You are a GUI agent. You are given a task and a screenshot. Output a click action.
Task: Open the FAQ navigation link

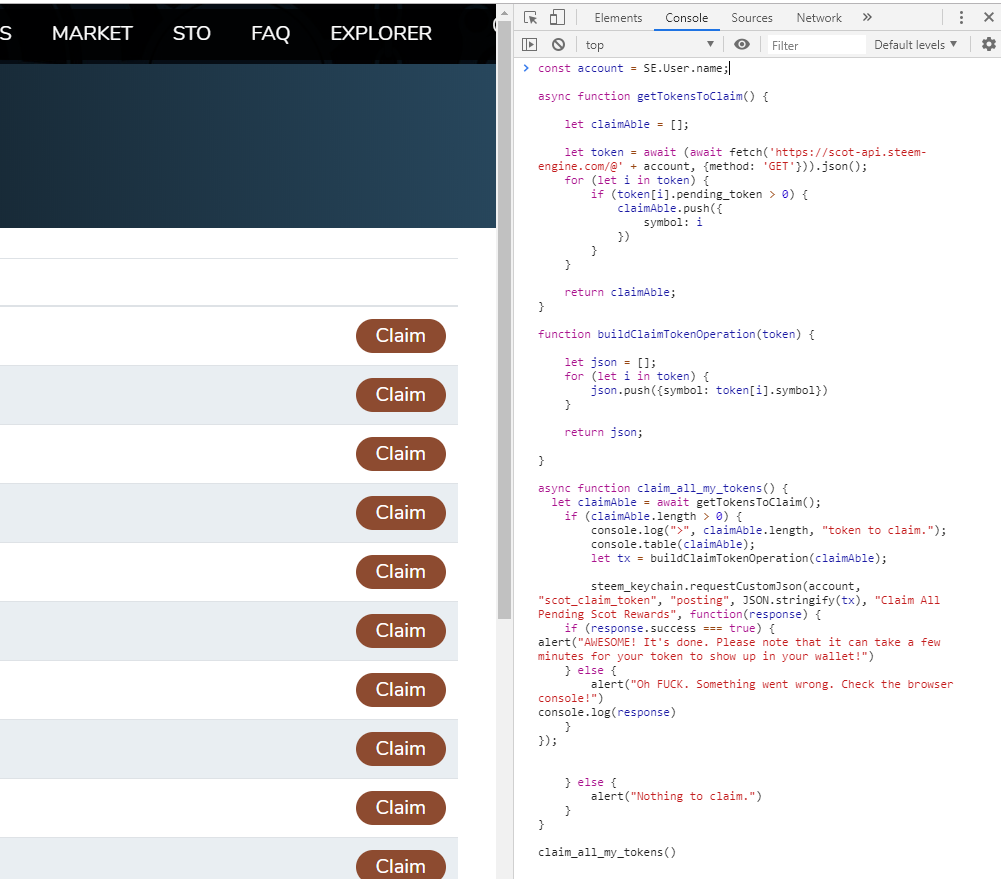coord(271,33)
